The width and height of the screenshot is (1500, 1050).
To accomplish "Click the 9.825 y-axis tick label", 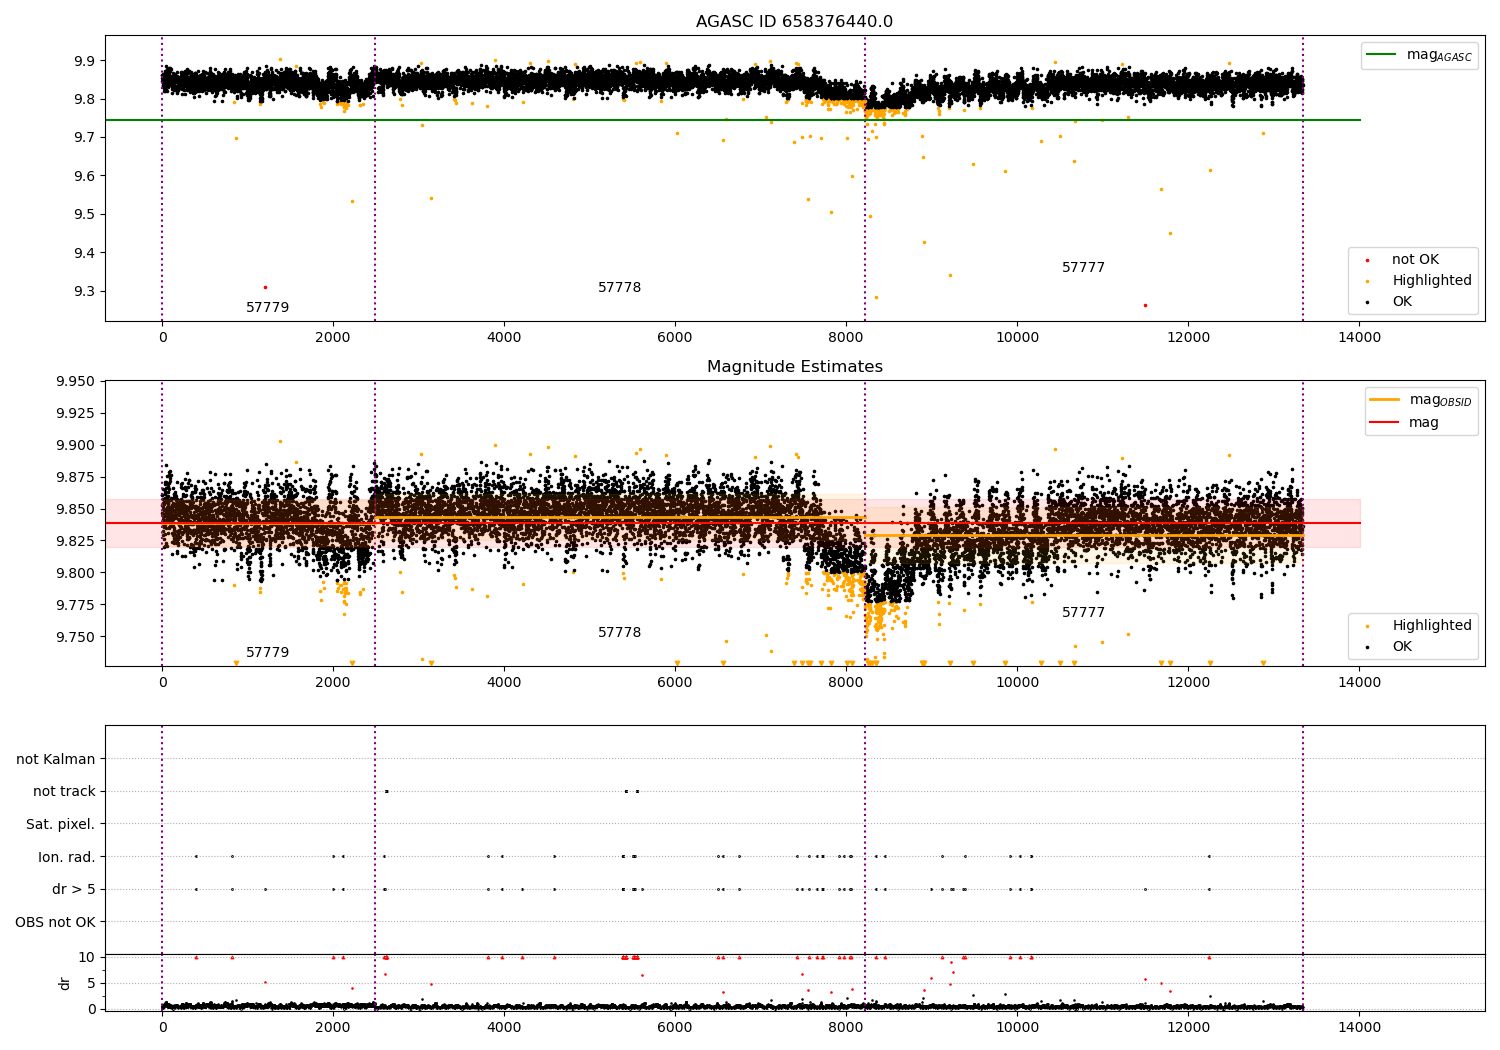I will [x=76, y=542].
